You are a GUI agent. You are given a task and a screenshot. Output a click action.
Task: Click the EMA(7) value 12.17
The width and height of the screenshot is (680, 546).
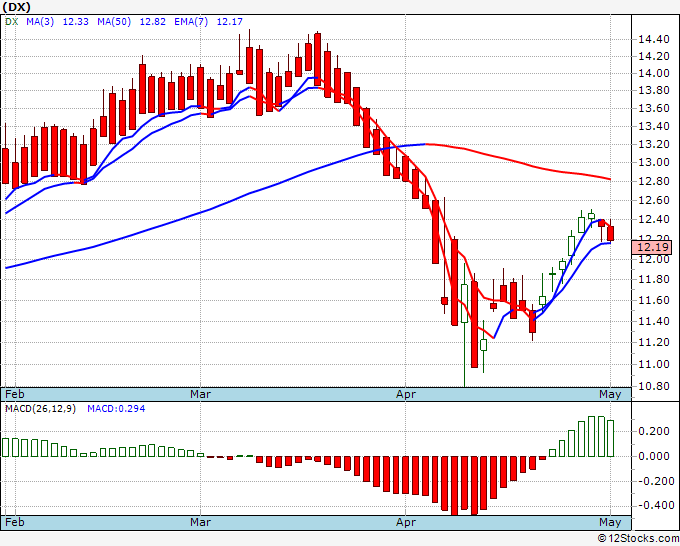229,21
